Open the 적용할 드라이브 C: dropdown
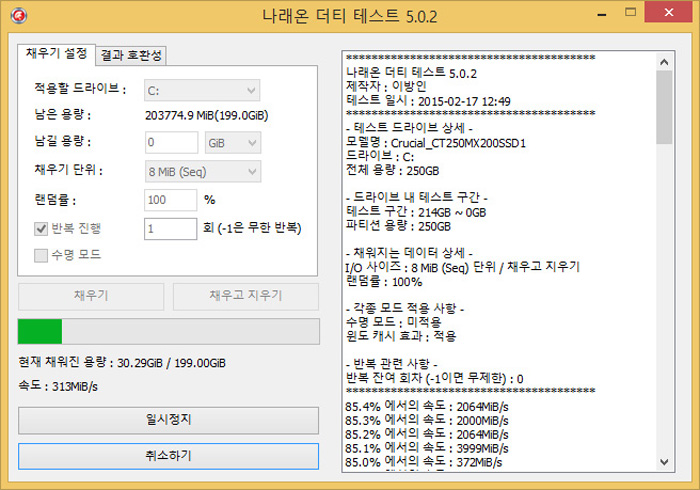Screen dimensions: 700x490 point(202,90)
